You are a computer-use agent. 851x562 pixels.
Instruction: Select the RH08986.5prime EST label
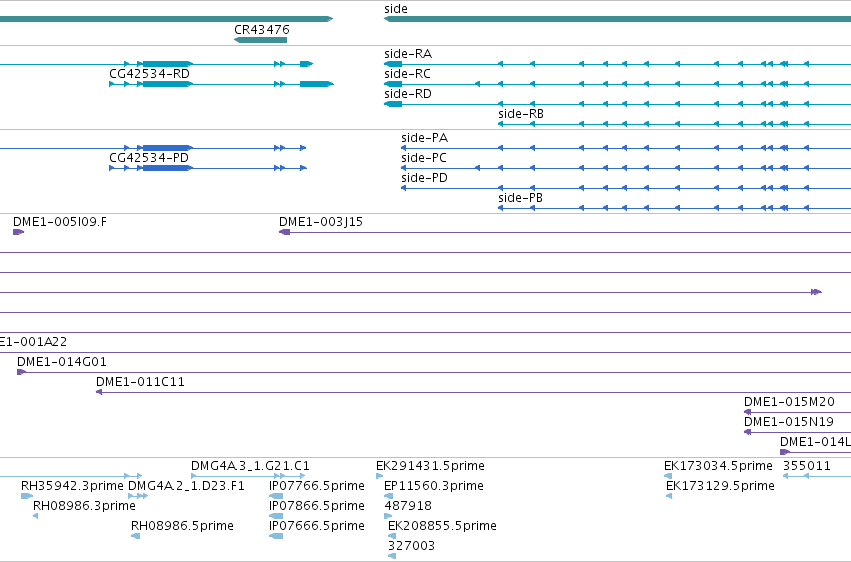click(182, 526)
